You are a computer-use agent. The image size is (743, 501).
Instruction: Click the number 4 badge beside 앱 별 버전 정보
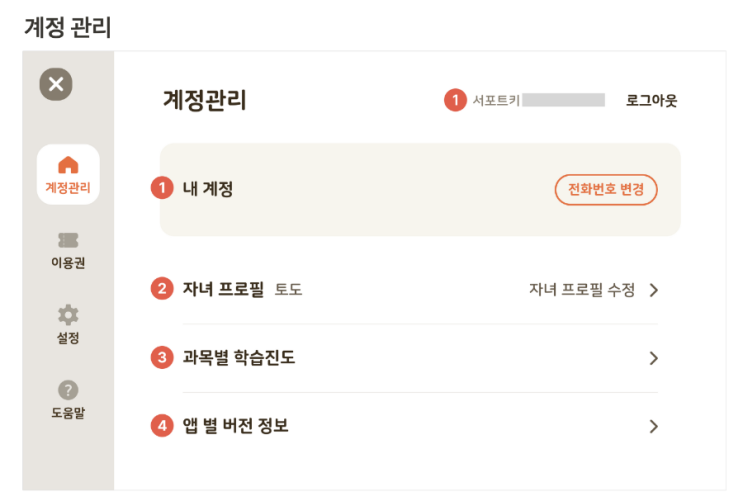tap(162, 426)
